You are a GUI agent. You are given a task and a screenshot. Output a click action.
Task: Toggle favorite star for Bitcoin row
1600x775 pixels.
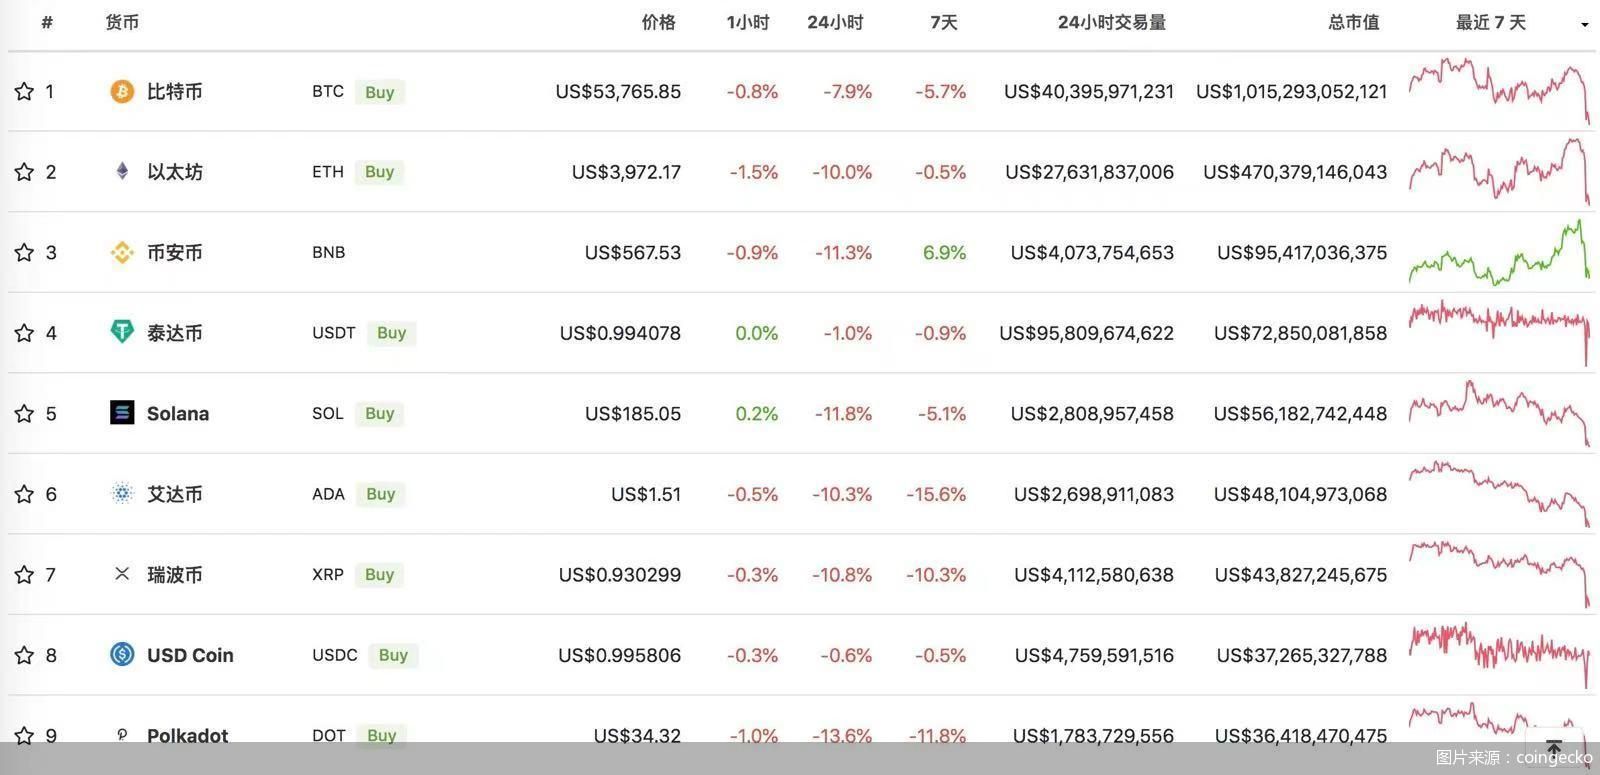(24, 92)
